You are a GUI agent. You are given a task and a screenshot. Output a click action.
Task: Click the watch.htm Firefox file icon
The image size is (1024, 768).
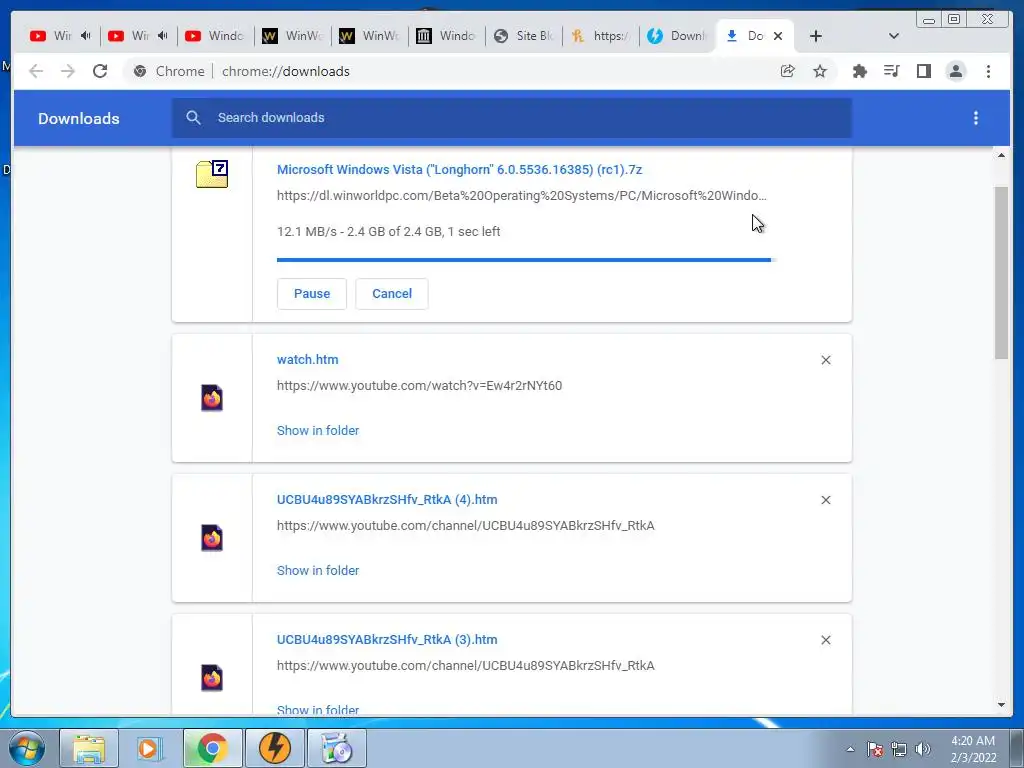click(x=212, y=398)
